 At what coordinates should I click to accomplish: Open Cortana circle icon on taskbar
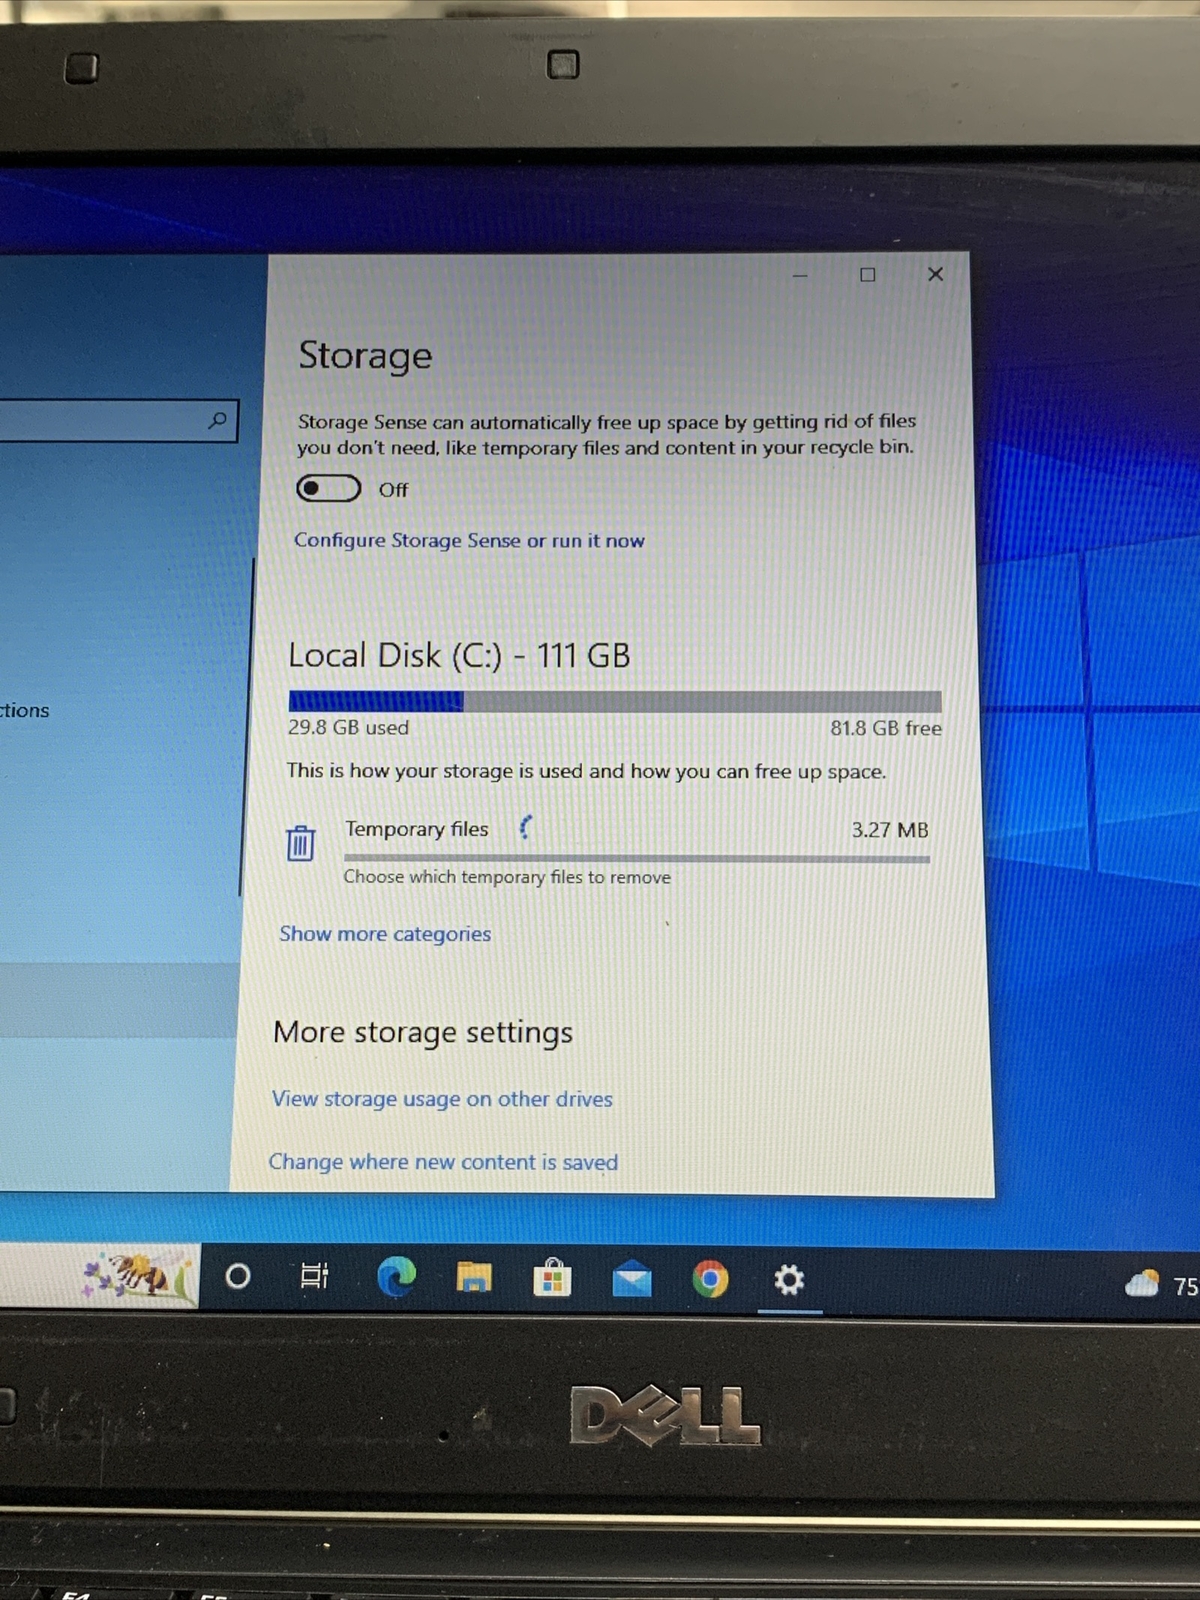pos(238,1276)
